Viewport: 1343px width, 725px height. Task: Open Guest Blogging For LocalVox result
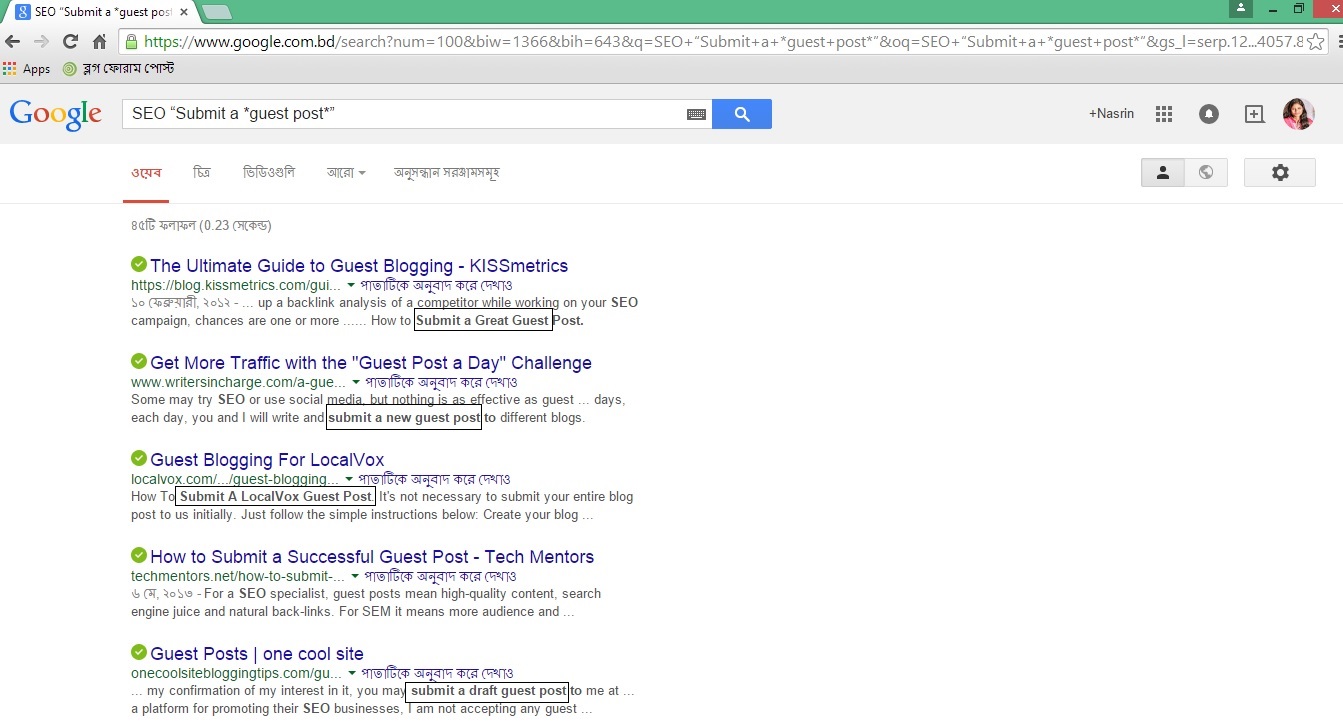(x=267, y=460)
